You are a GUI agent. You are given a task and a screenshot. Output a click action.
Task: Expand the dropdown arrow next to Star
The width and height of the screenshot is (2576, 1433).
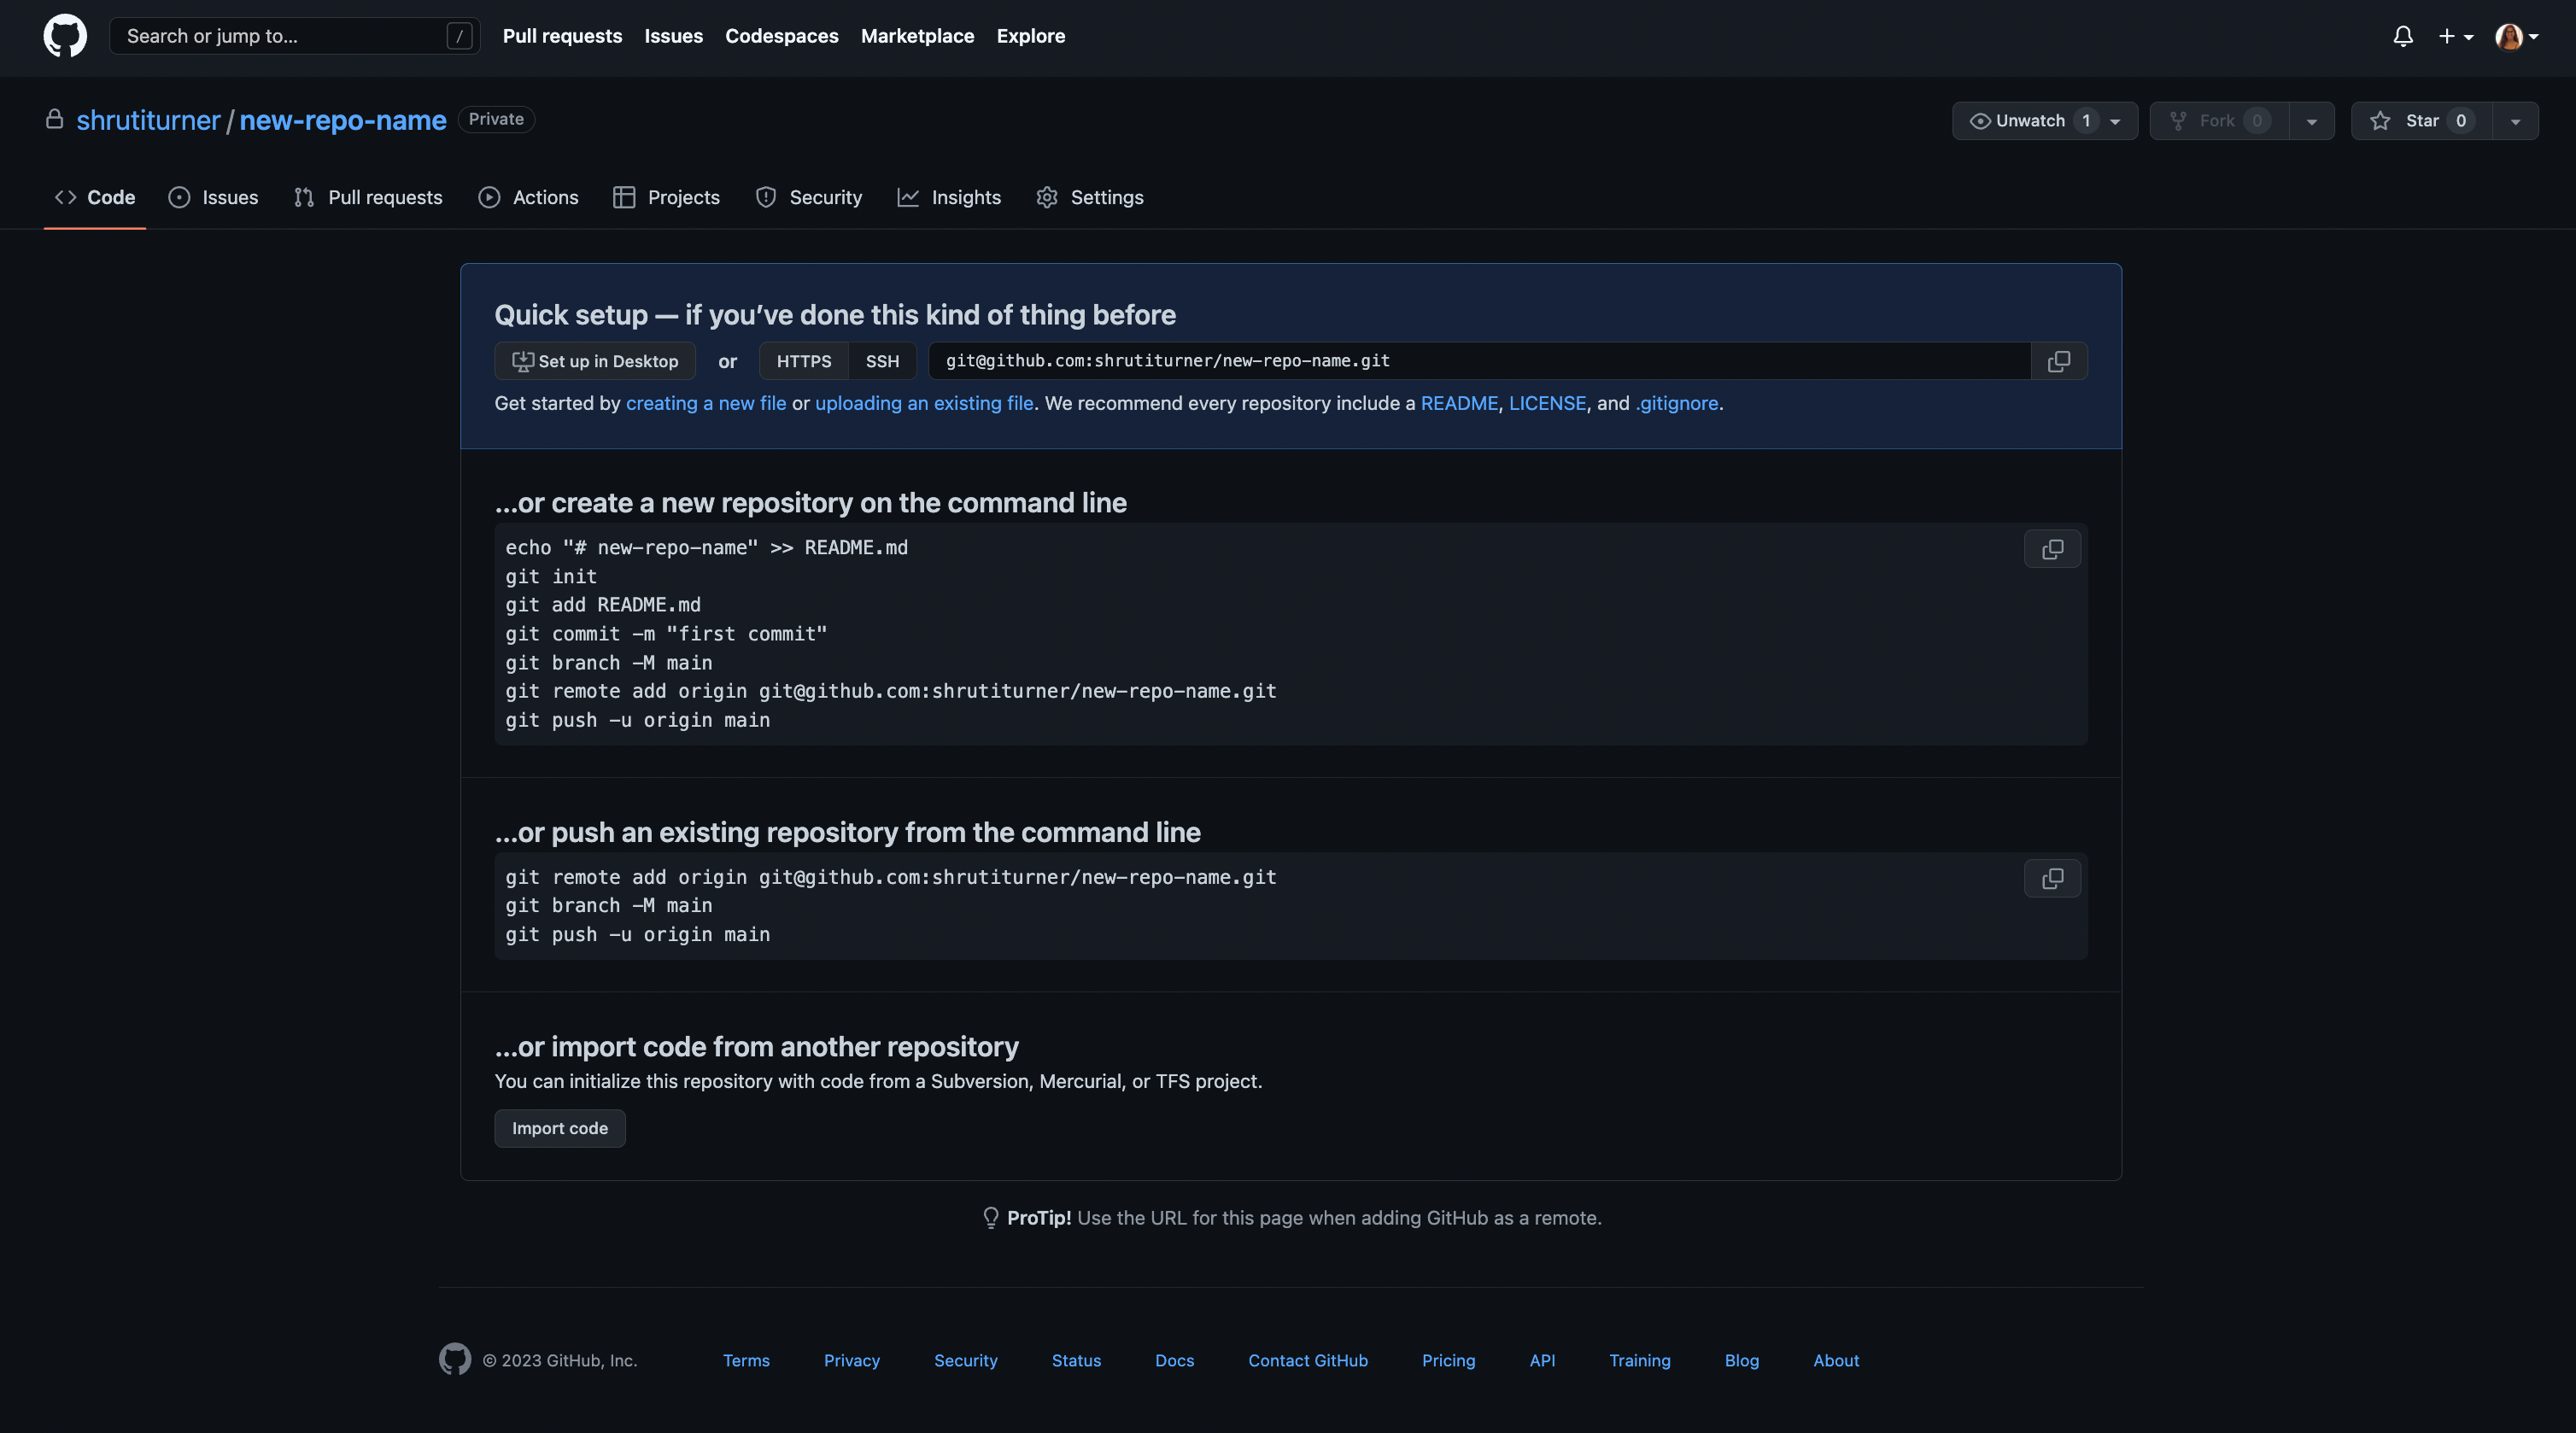(x=2515, y=121)
